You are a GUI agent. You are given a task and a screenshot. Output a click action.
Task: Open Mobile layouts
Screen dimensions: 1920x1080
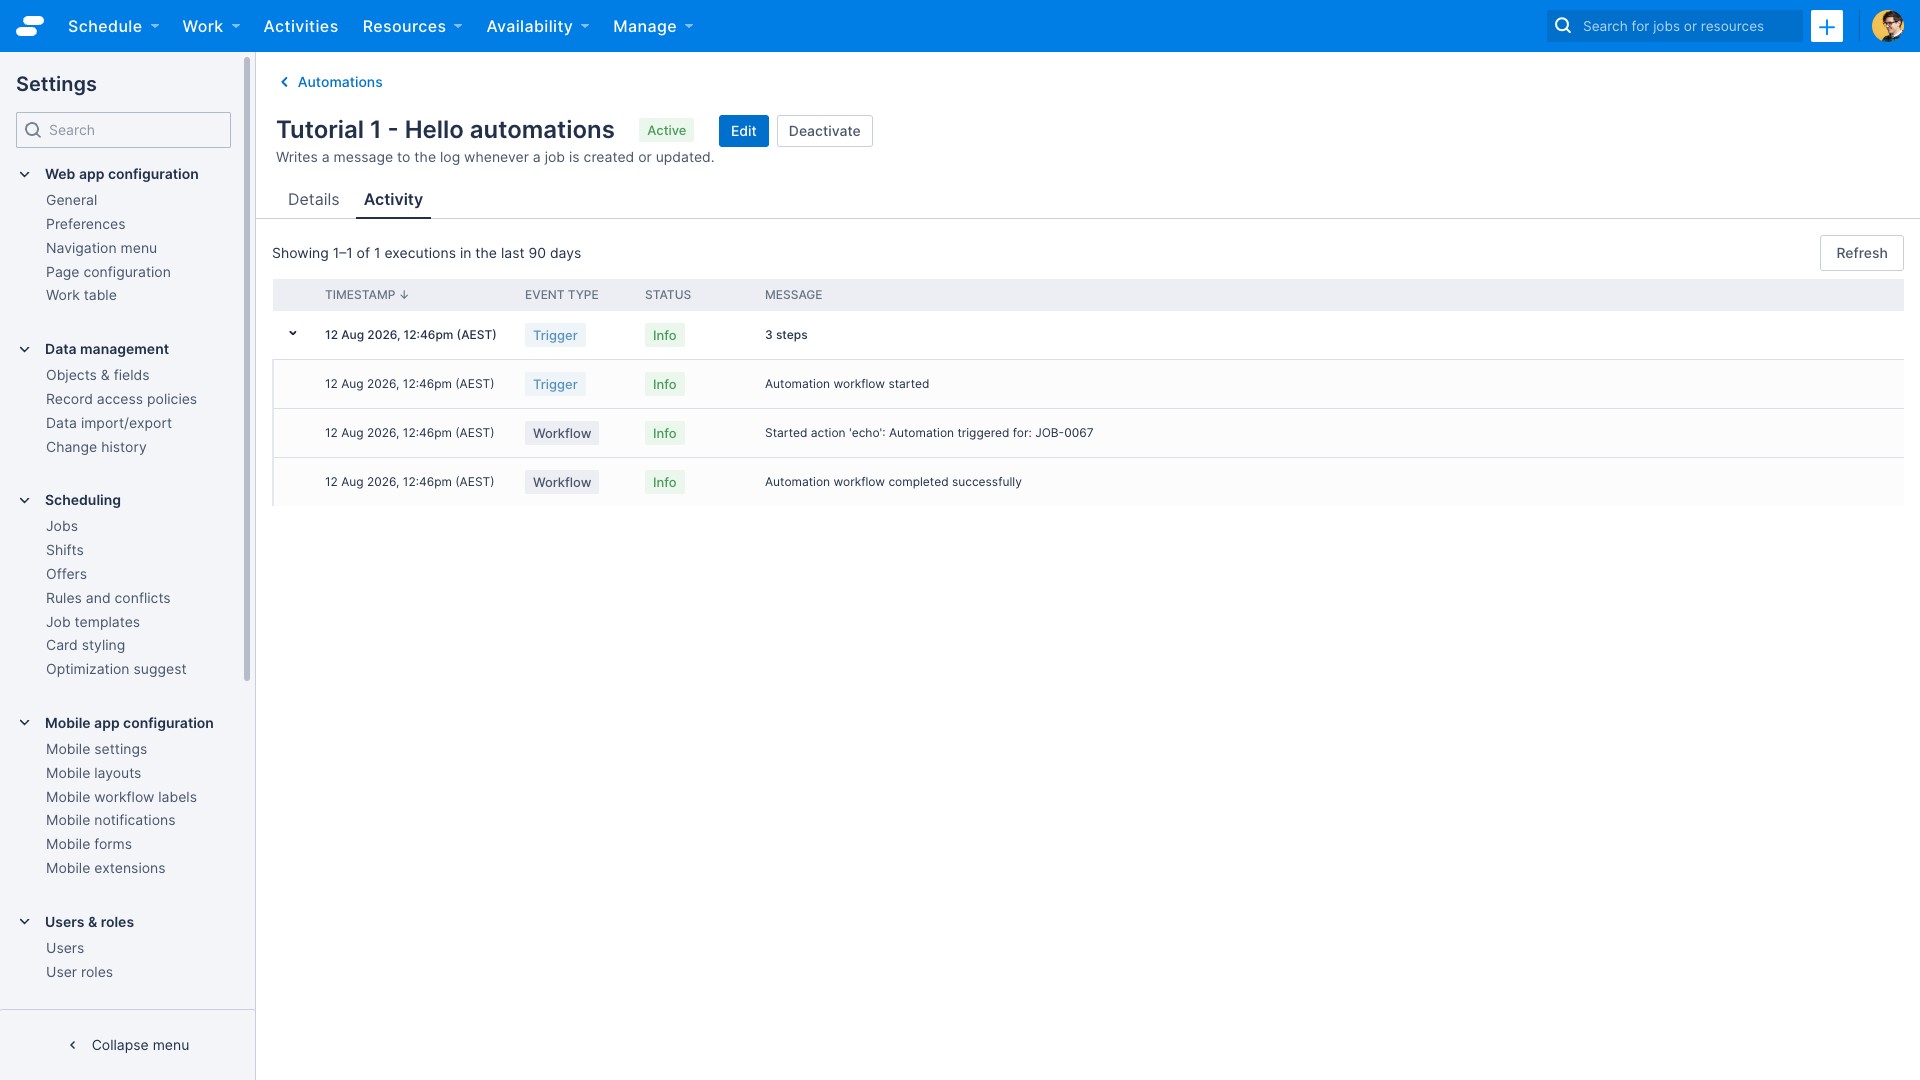pyautogui.click(x=93, y=773)
